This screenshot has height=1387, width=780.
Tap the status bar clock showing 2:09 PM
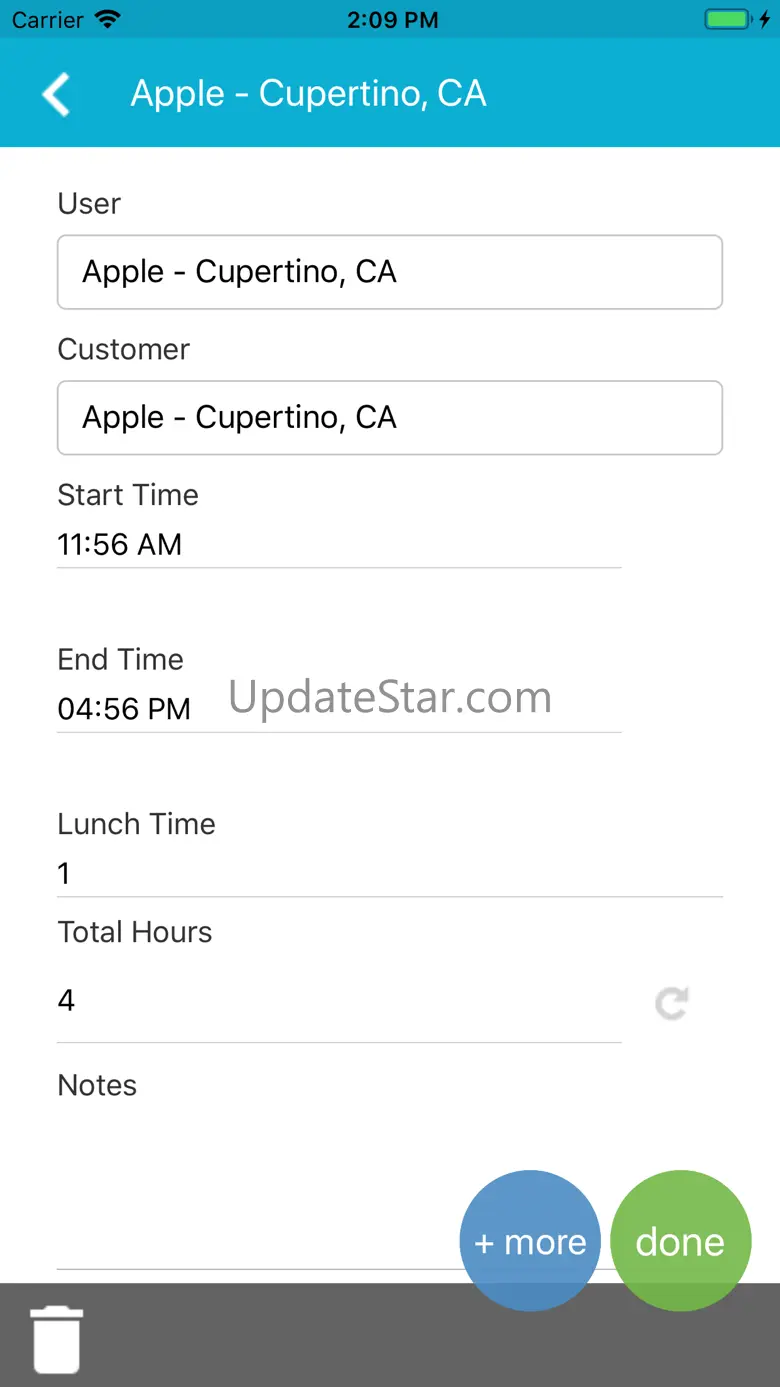[x=392, y=20]
